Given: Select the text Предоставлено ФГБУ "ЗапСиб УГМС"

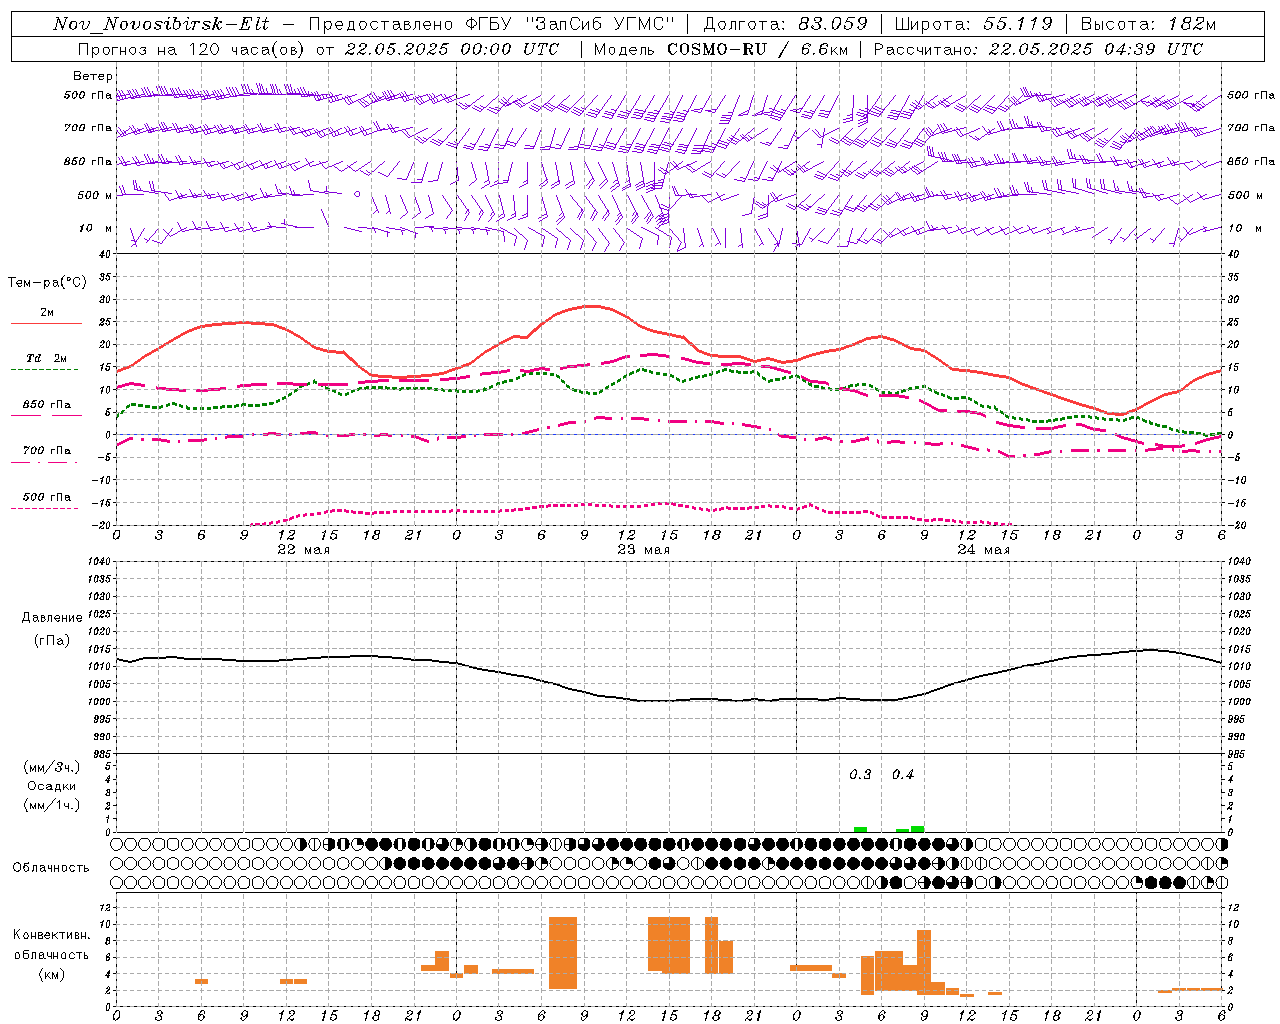Looking at the screenshot, I should [492, 24].
